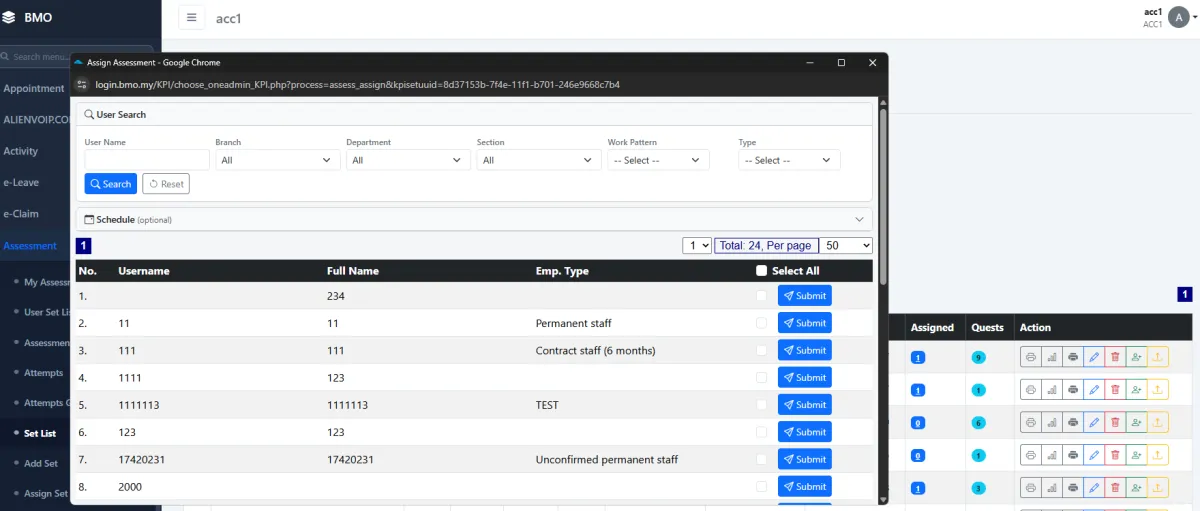Open statistics chart icon for 3-quests row

pos(1052,487)
